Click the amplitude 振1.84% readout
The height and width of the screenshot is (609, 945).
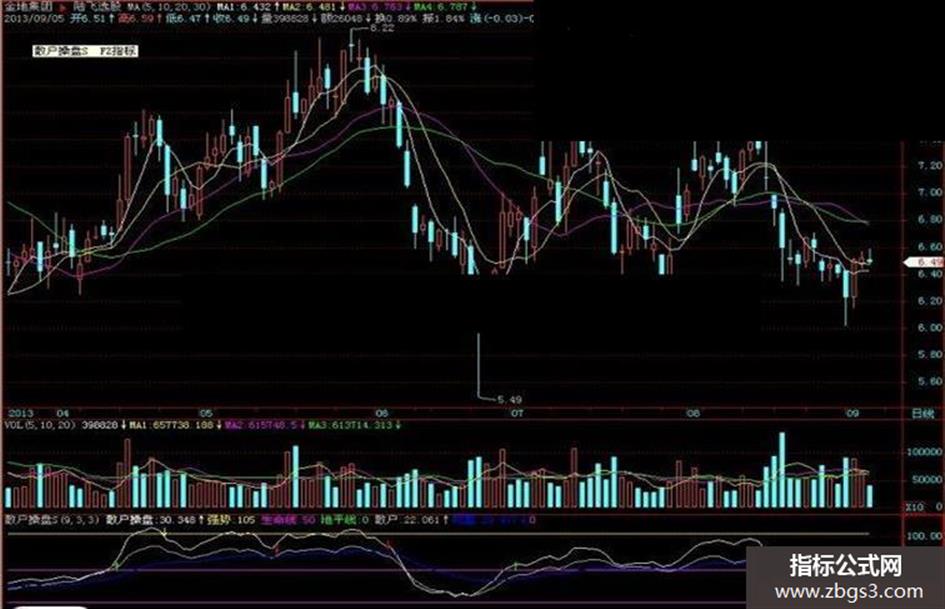444,19
